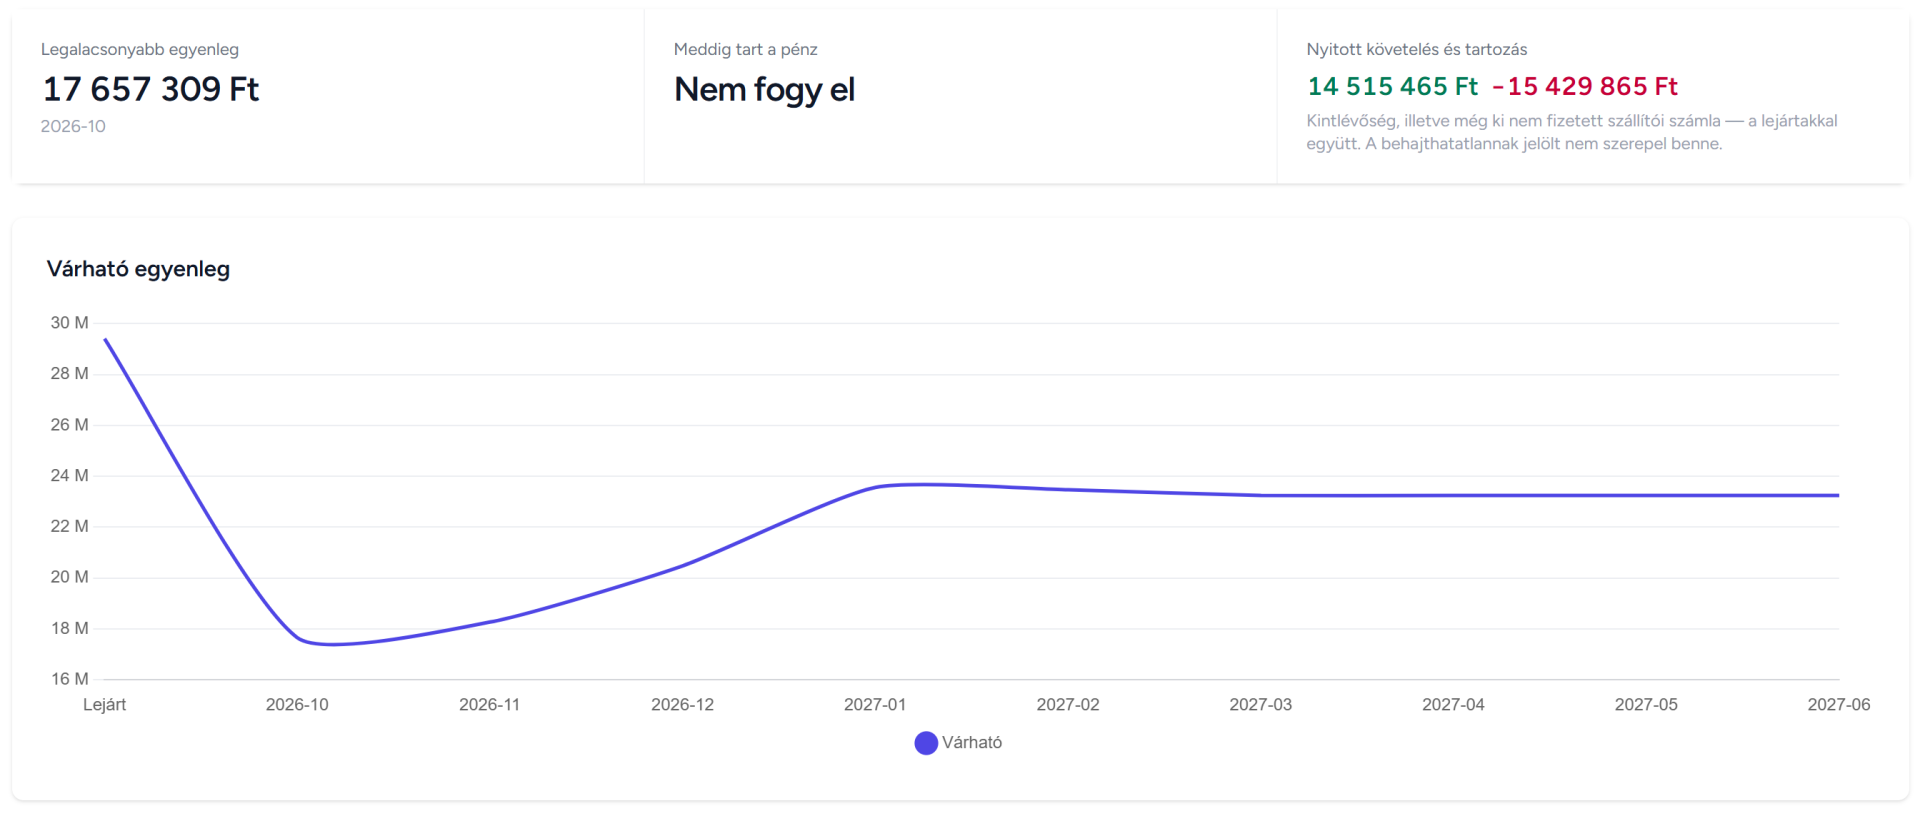Select the "Legalacsonyabb egyenleg" card label
Image resolution: width=1920 pixels, height=821 pixels.
(x=140, y=49)
